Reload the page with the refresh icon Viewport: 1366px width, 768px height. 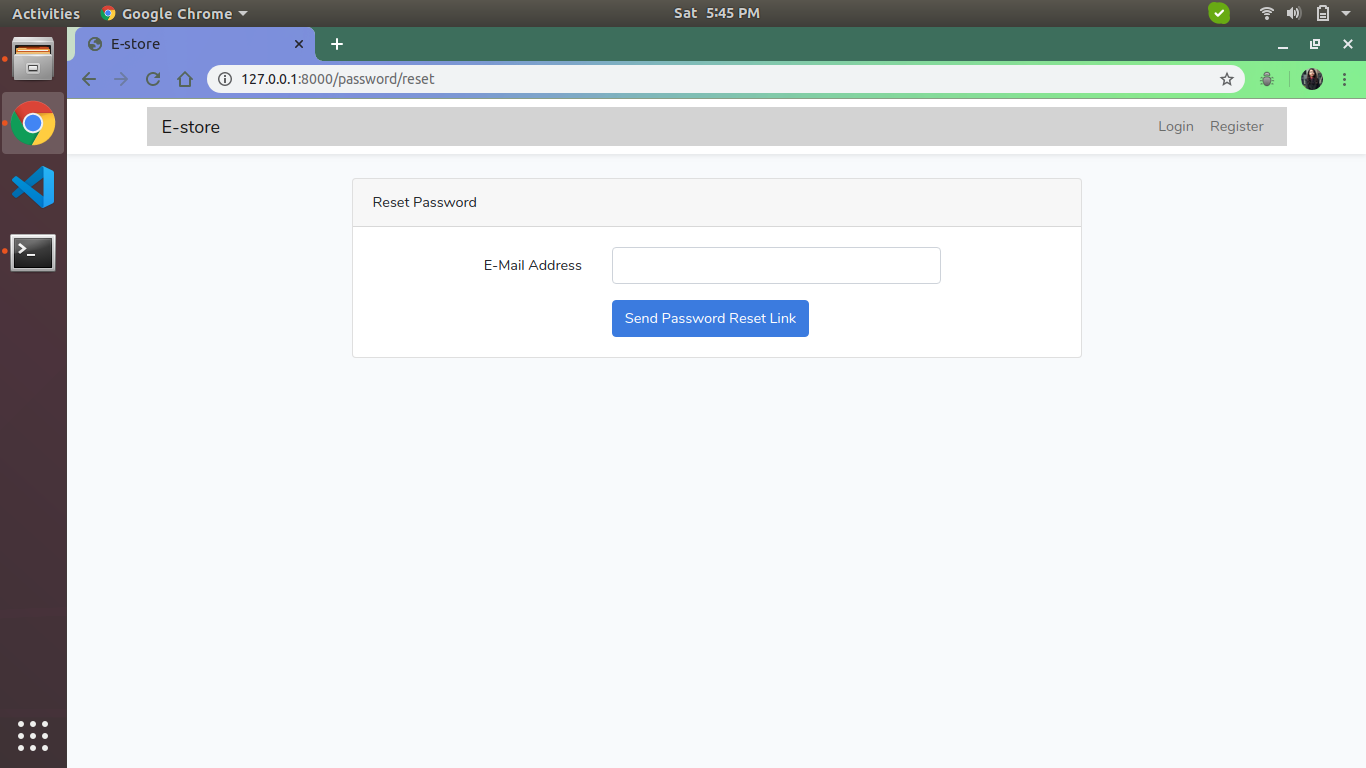[x=153, y=79]
